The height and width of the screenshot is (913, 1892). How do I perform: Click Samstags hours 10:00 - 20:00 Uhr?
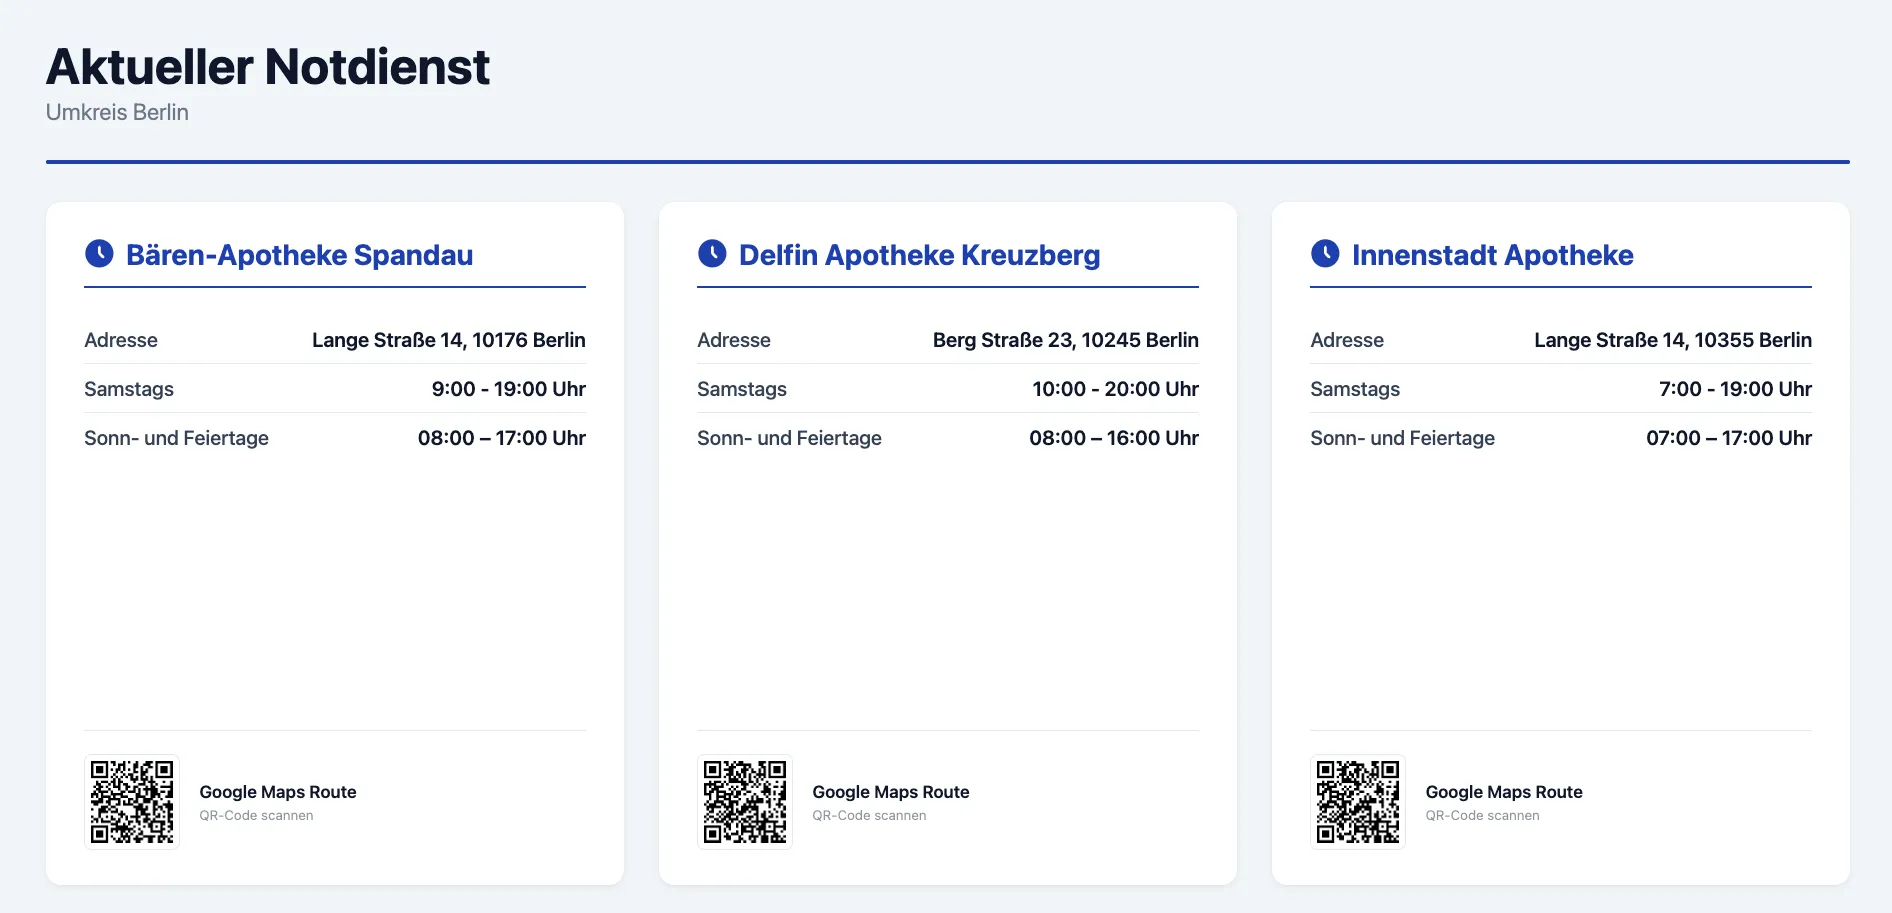(1115, 389)
